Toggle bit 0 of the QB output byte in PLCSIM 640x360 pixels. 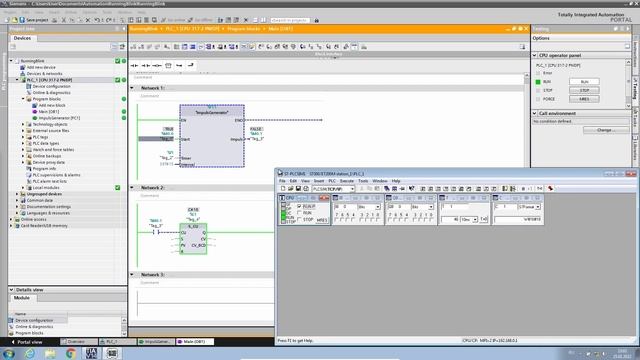click(x=431, y=220)
